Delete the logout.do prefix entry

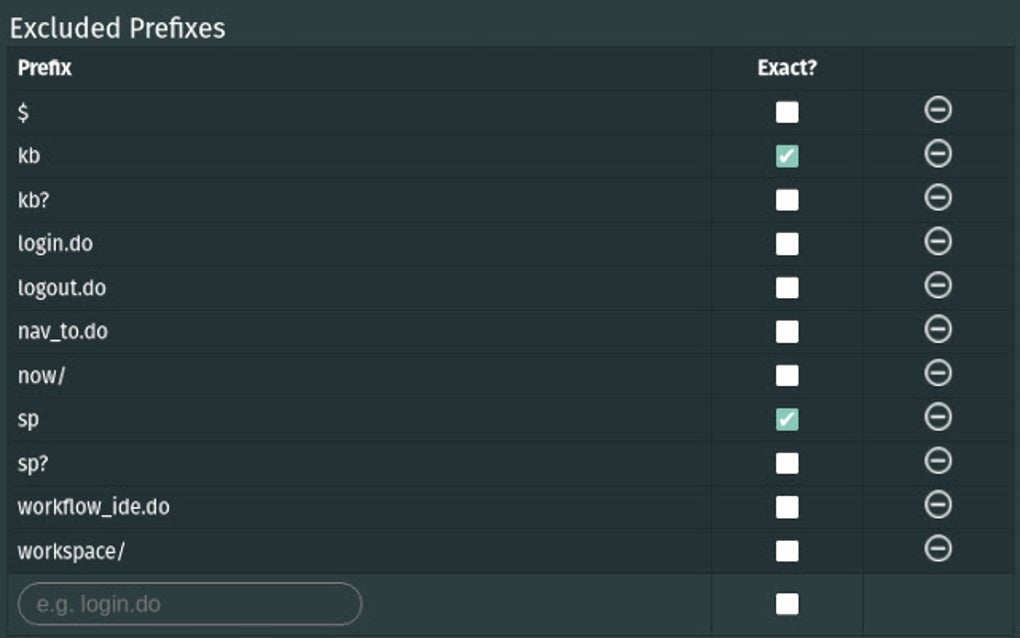point(935,287)
